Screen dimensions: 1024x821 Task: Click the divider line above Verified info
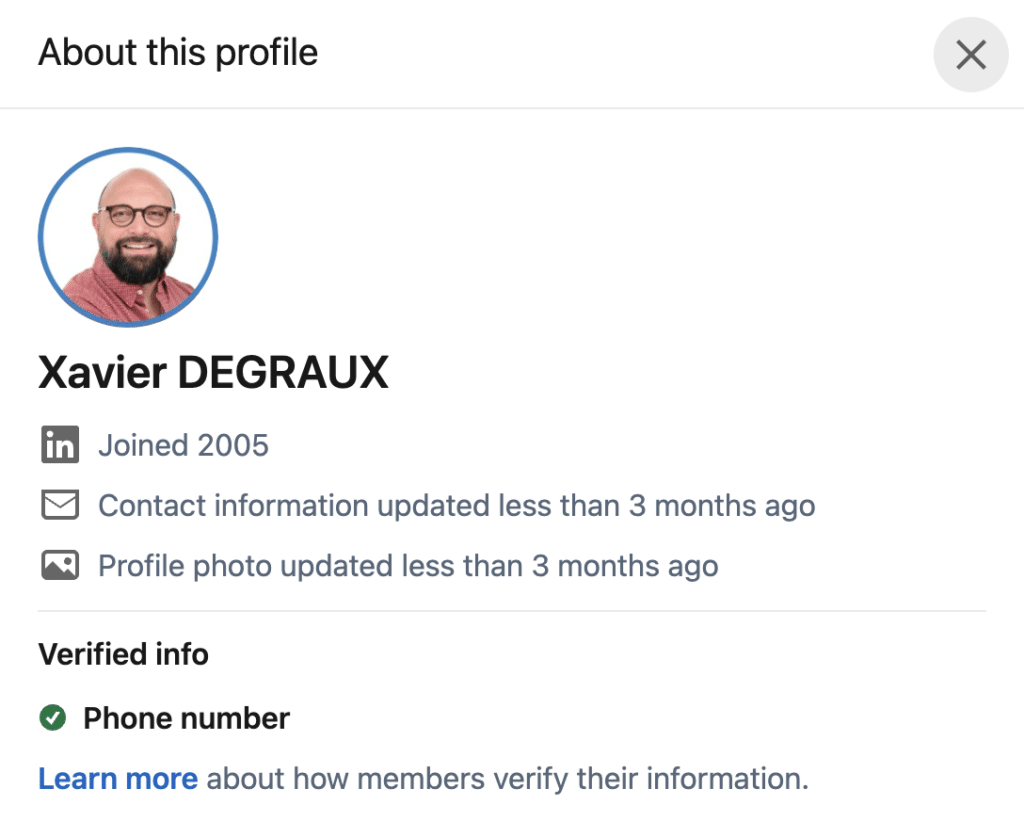(x=512, y=610)
